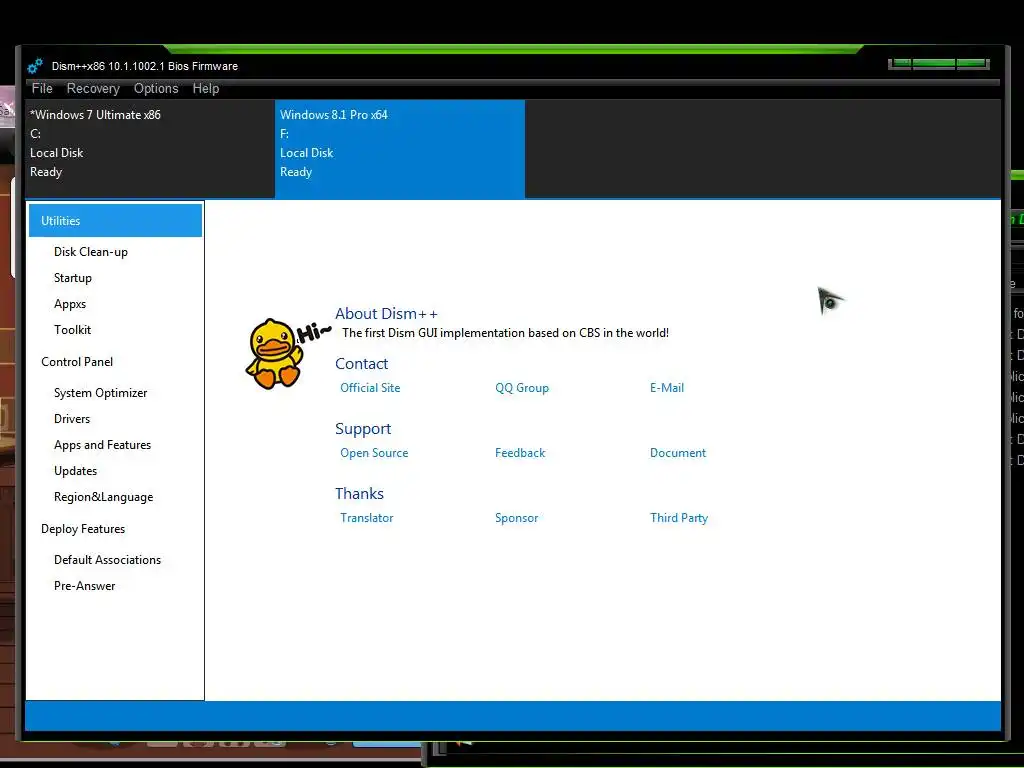Select the Control Panel category header

[x=77, y=362]
